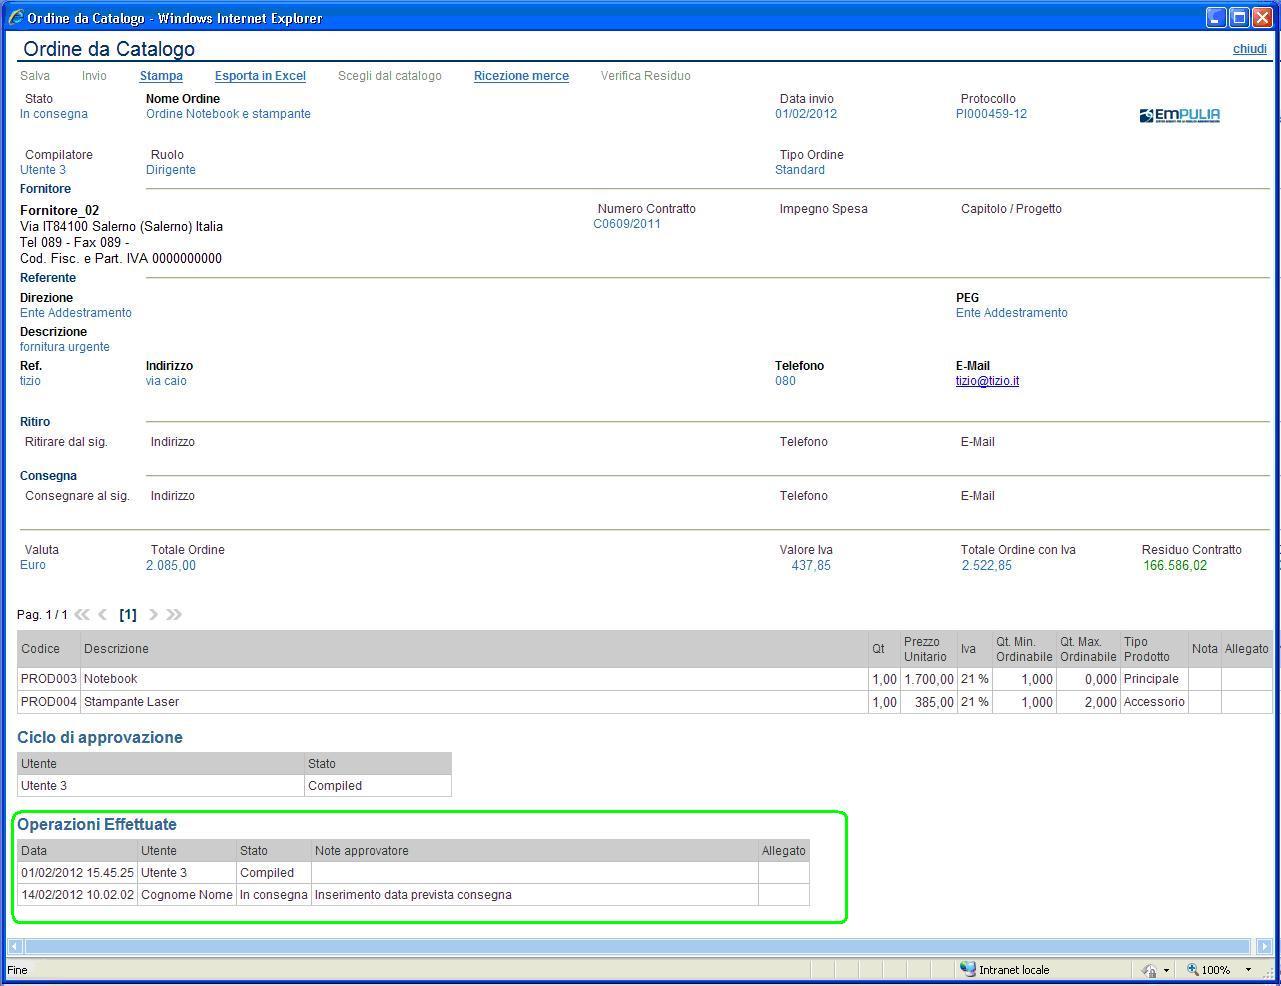Click protocol value PI000459-12
1281x986 pixels.
point(991,114)
